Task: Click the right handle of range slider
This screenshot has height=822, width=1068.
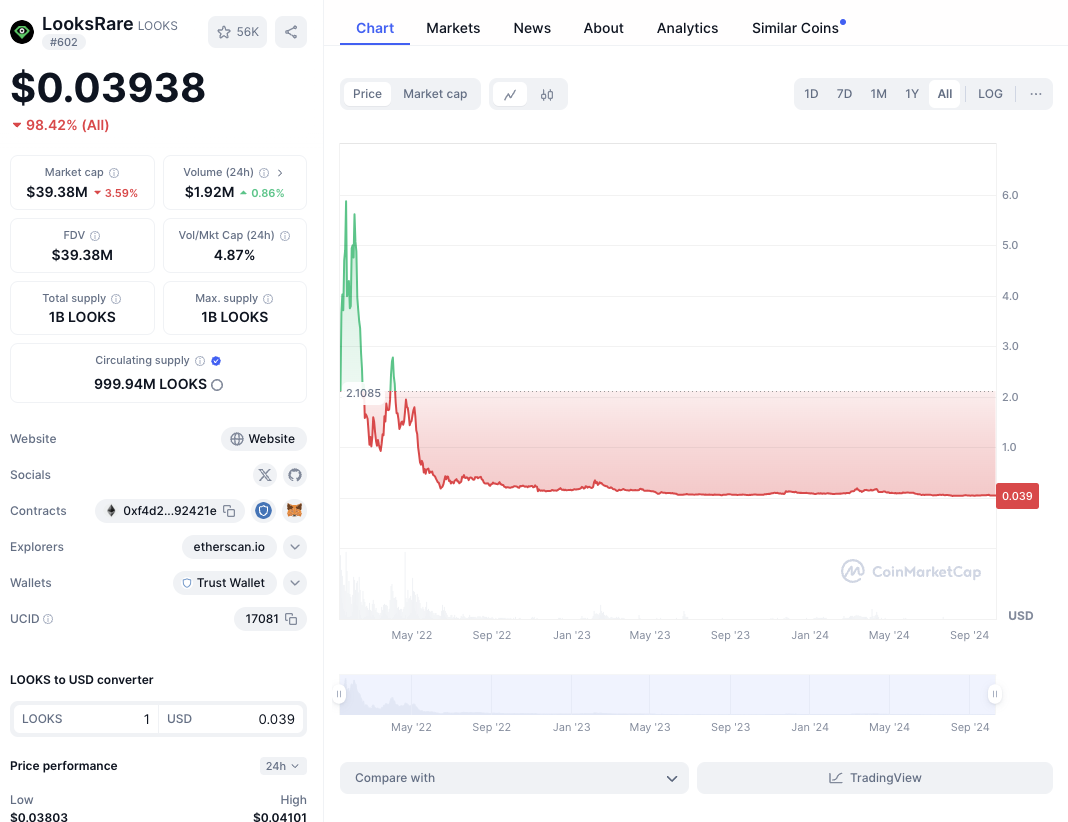Action: tap(995, 694)
